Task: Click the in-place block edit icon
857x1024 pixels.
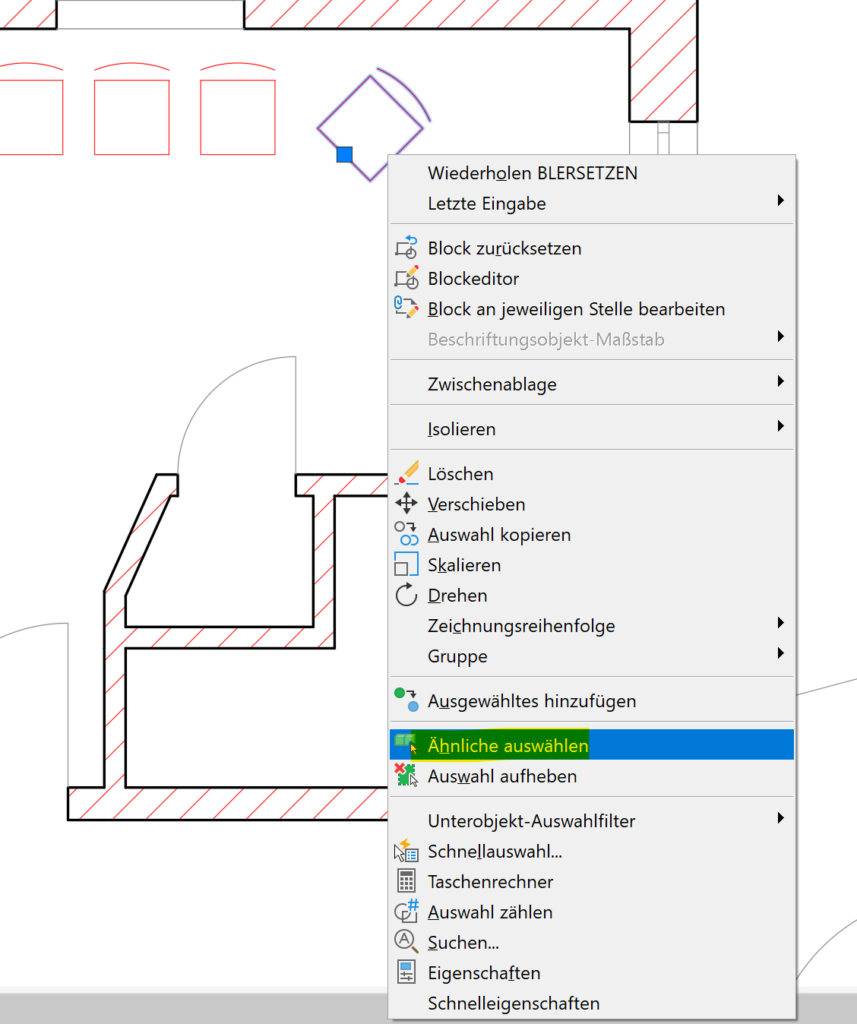Action: 406,308
